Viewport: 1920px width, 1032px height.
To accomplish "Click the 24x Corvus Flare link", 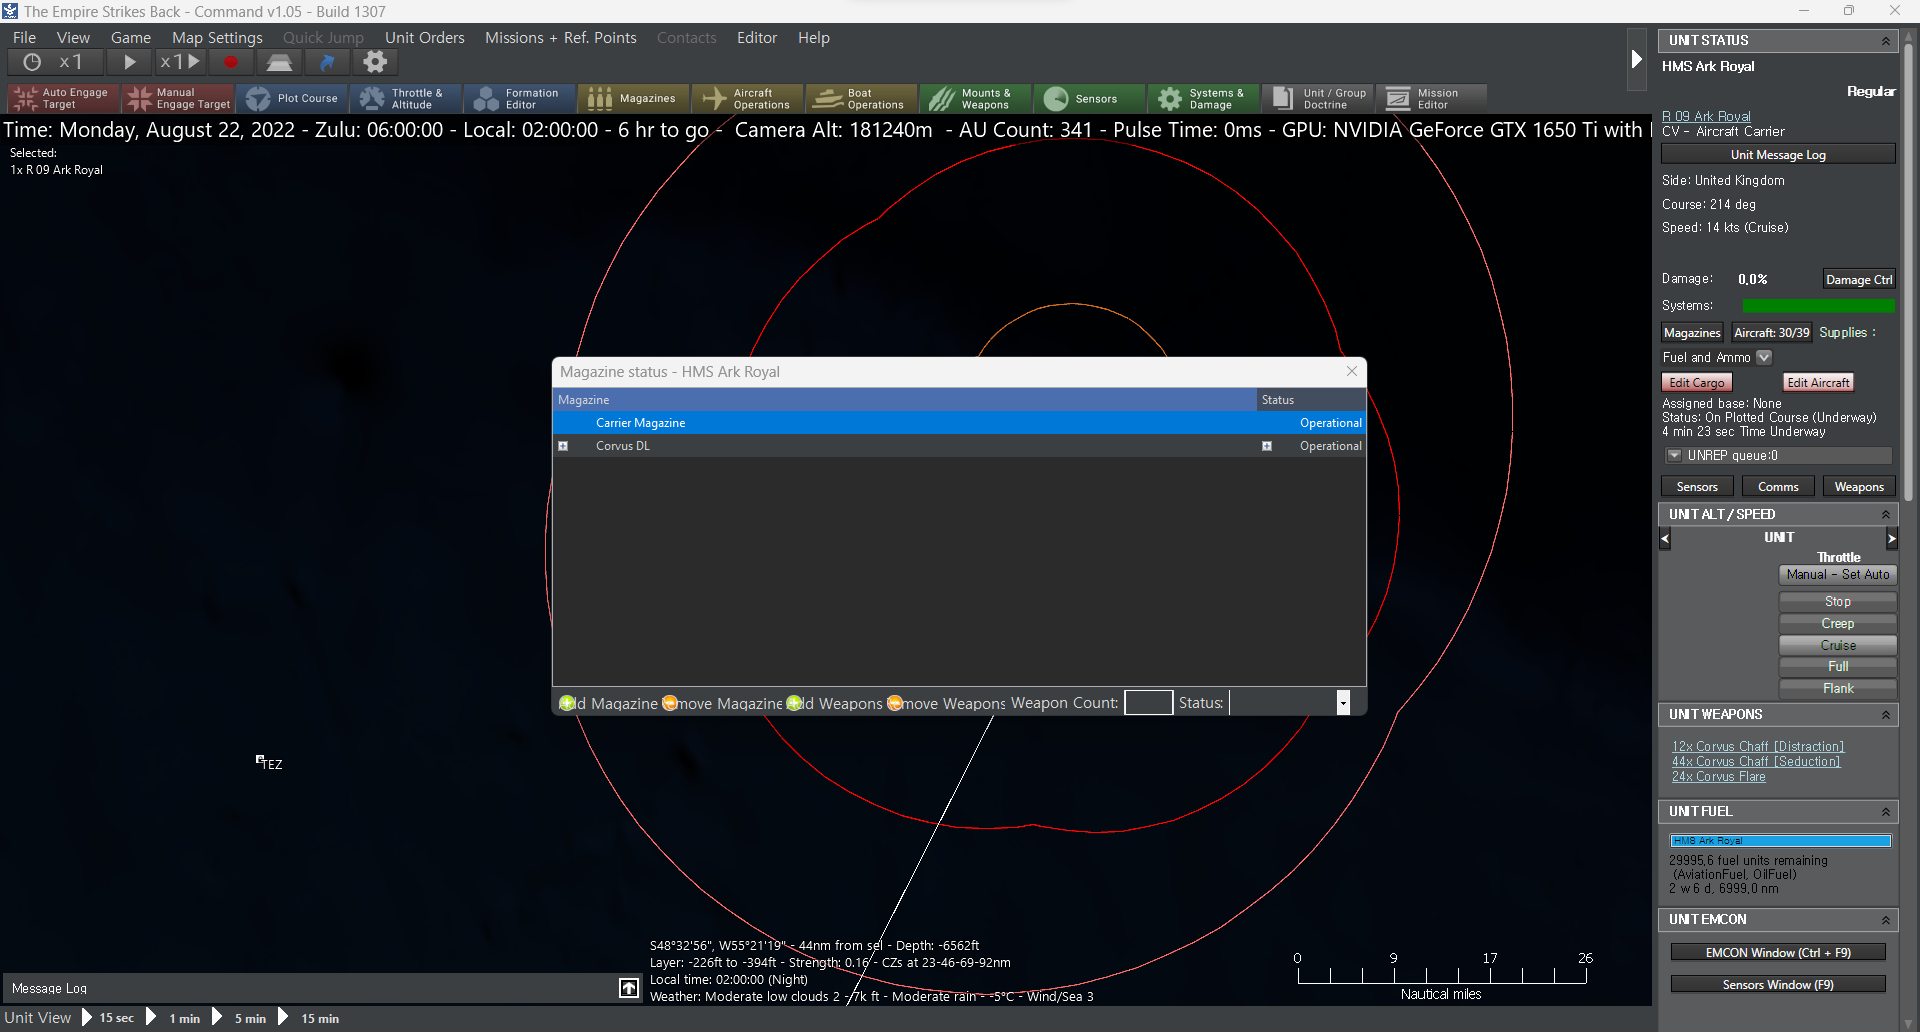I will [x=1719, y=777].
